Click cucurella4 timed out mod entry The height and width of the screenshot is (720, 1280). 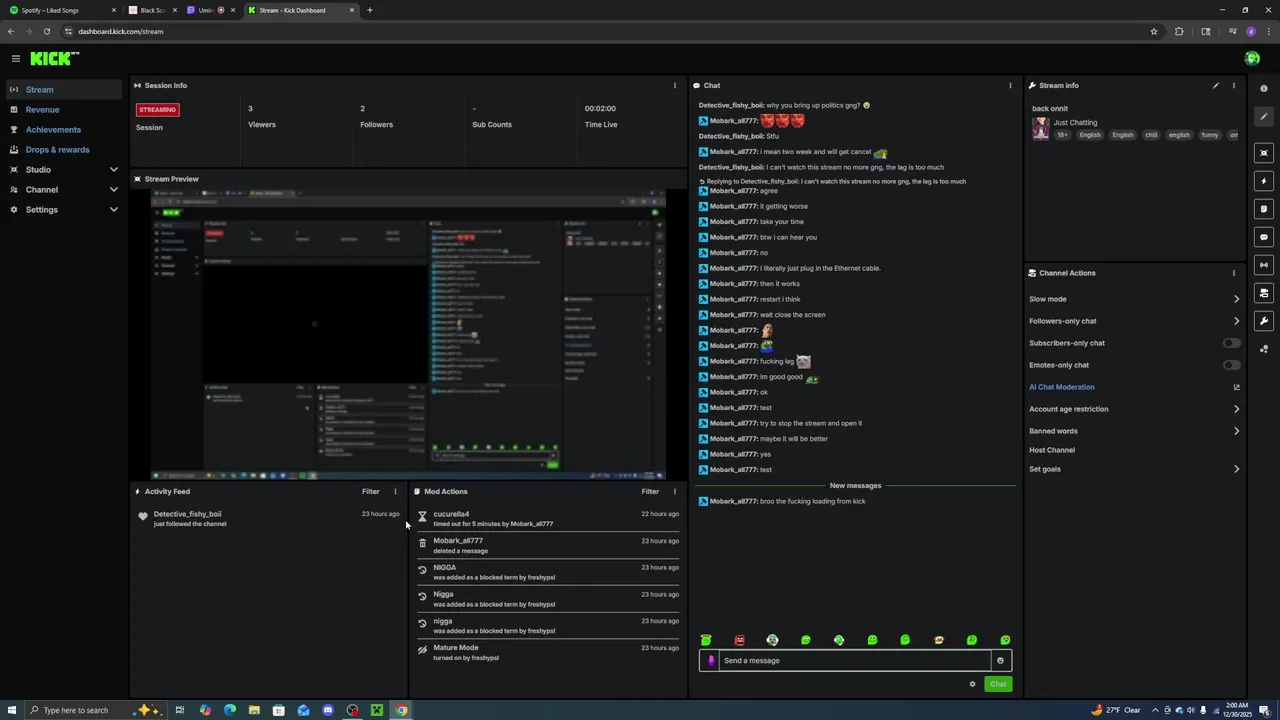pyautogui.click(x=548, y=518)
